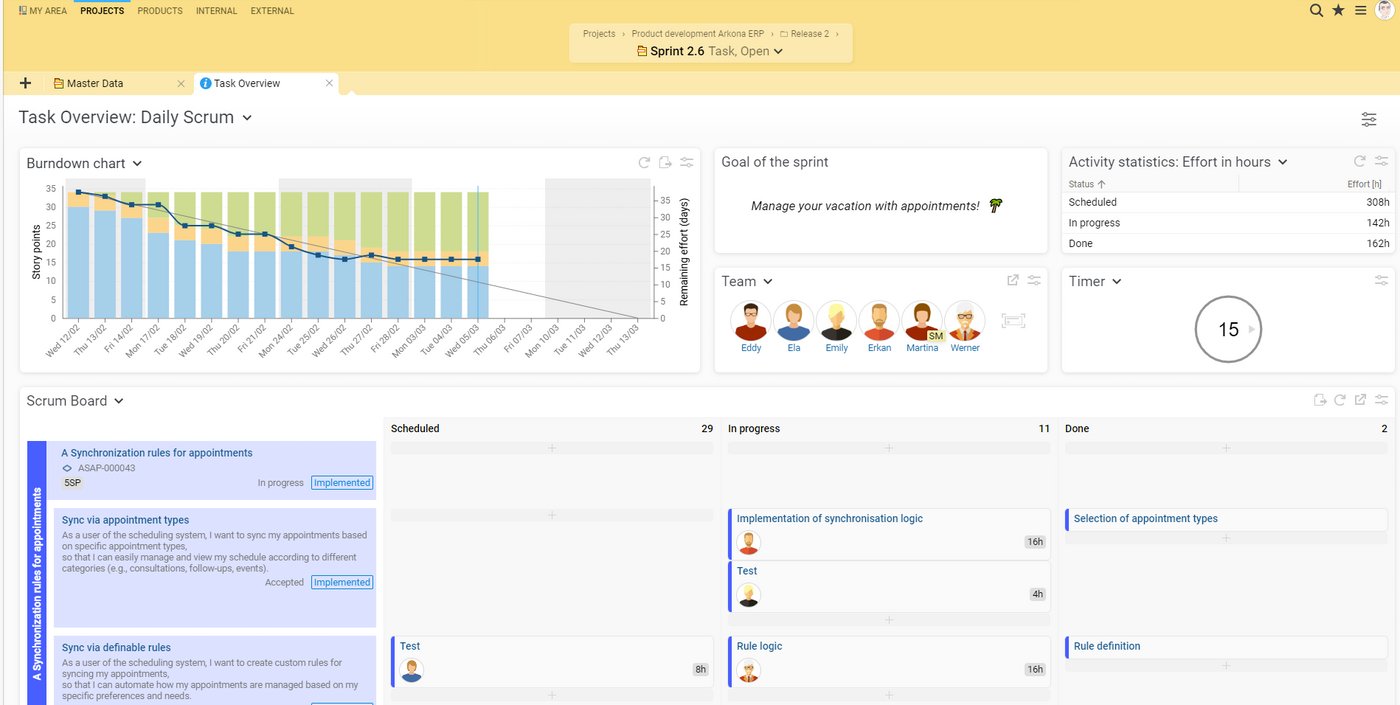Open Implementation of synchronisation logic task card

point(890,532)
